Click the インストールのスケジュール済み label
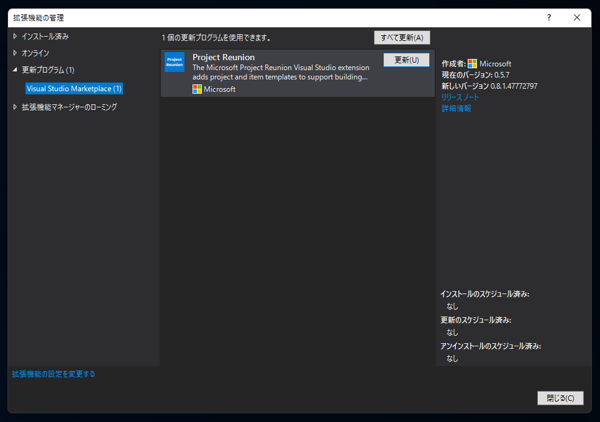Screen dimensions: 600x422 485,294
